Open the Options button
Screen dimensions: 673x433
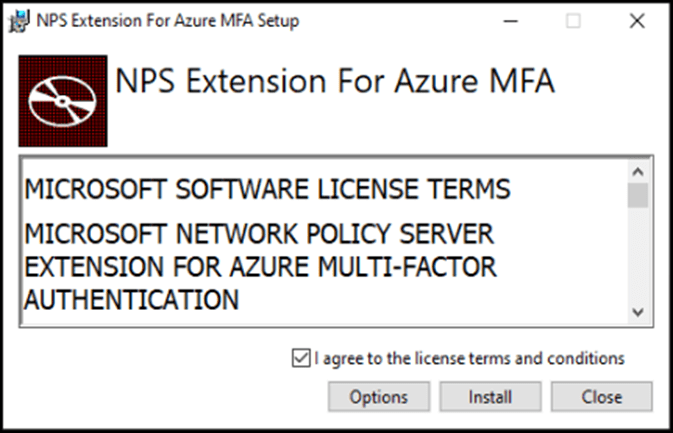tap(379, 397)
